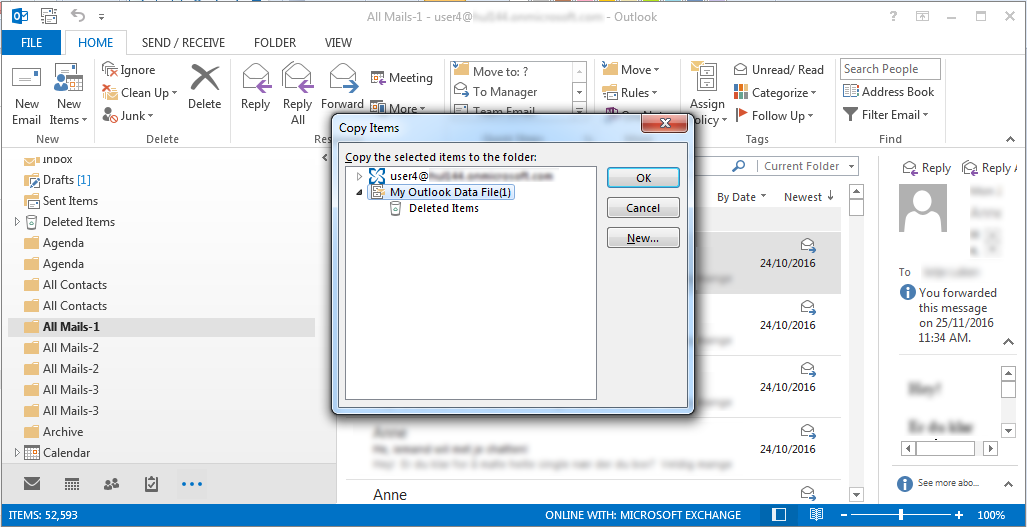The height and width of the screenshot is (527, 1027).
Task: Click the New... folder button
Action: pyautogui.click(x=643, y=238)
